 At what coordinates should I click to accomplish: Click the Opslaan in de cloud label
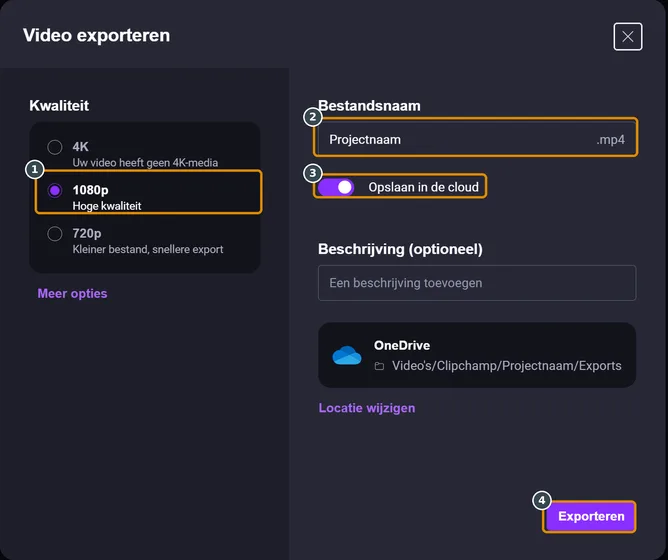(423, 187)
